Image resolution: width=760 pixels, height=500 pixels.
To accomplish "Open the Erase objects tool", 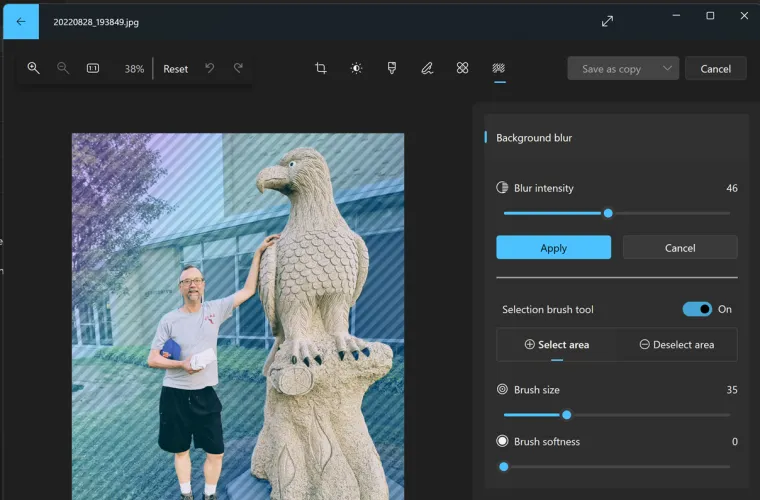I will point(462,68).
